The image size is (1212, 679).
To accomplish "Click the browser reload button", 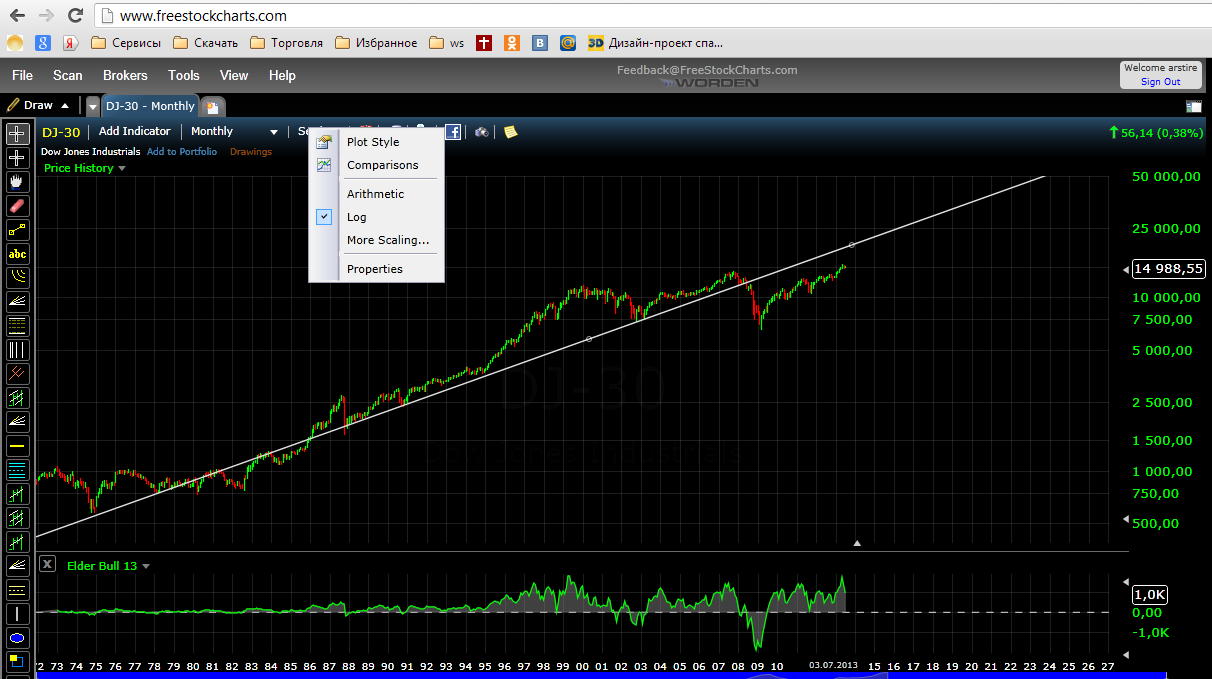I will tap(75, 16).
